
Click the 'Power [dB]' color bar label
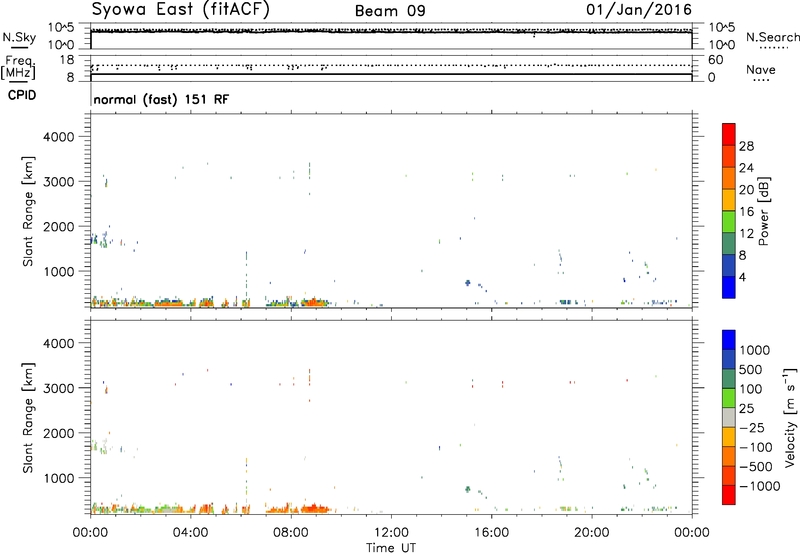(x=763, y=211)
